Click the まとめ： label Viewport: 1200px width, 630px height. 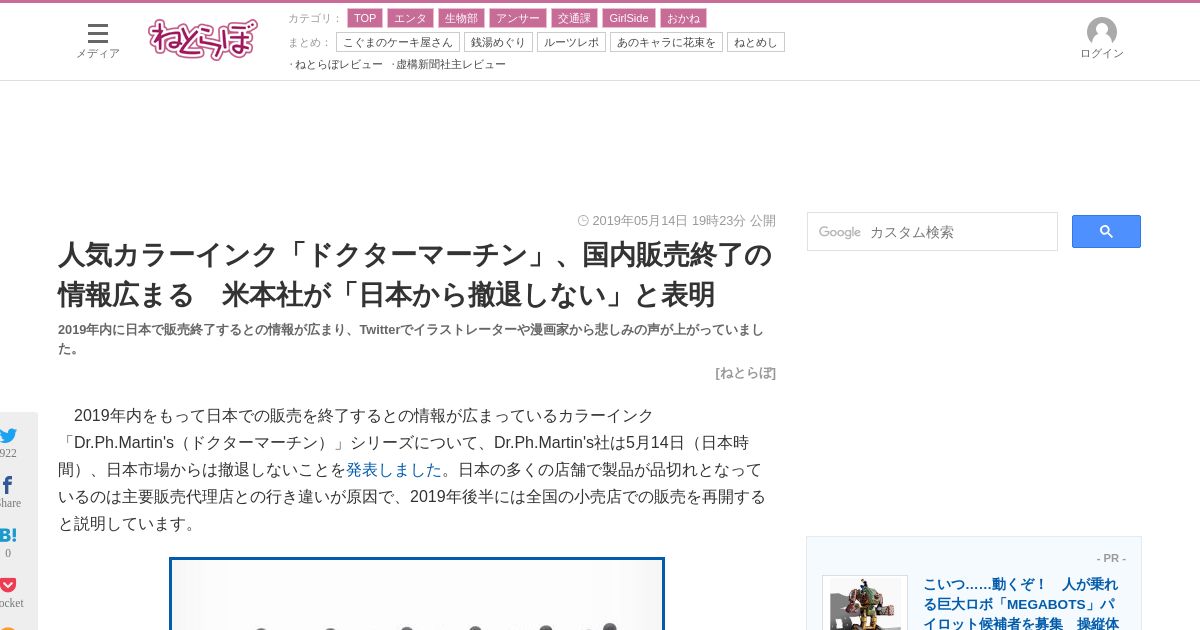coord(309,42)
